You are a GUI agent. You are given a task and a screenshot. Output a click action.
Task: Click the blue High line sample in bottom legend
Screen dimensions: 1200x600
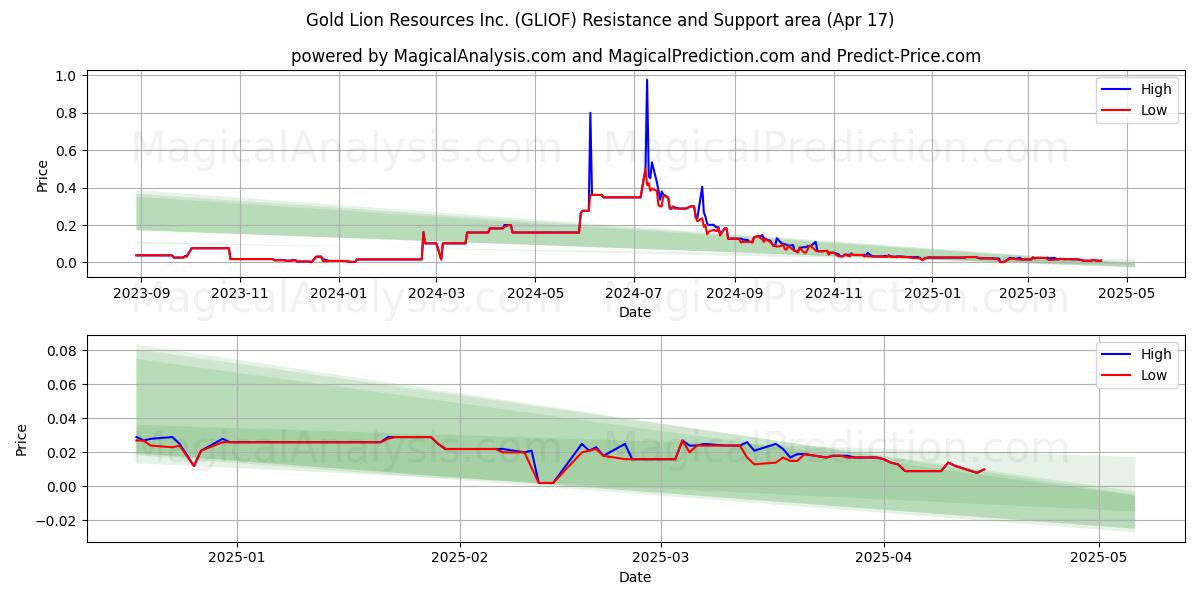point(1117,355)
